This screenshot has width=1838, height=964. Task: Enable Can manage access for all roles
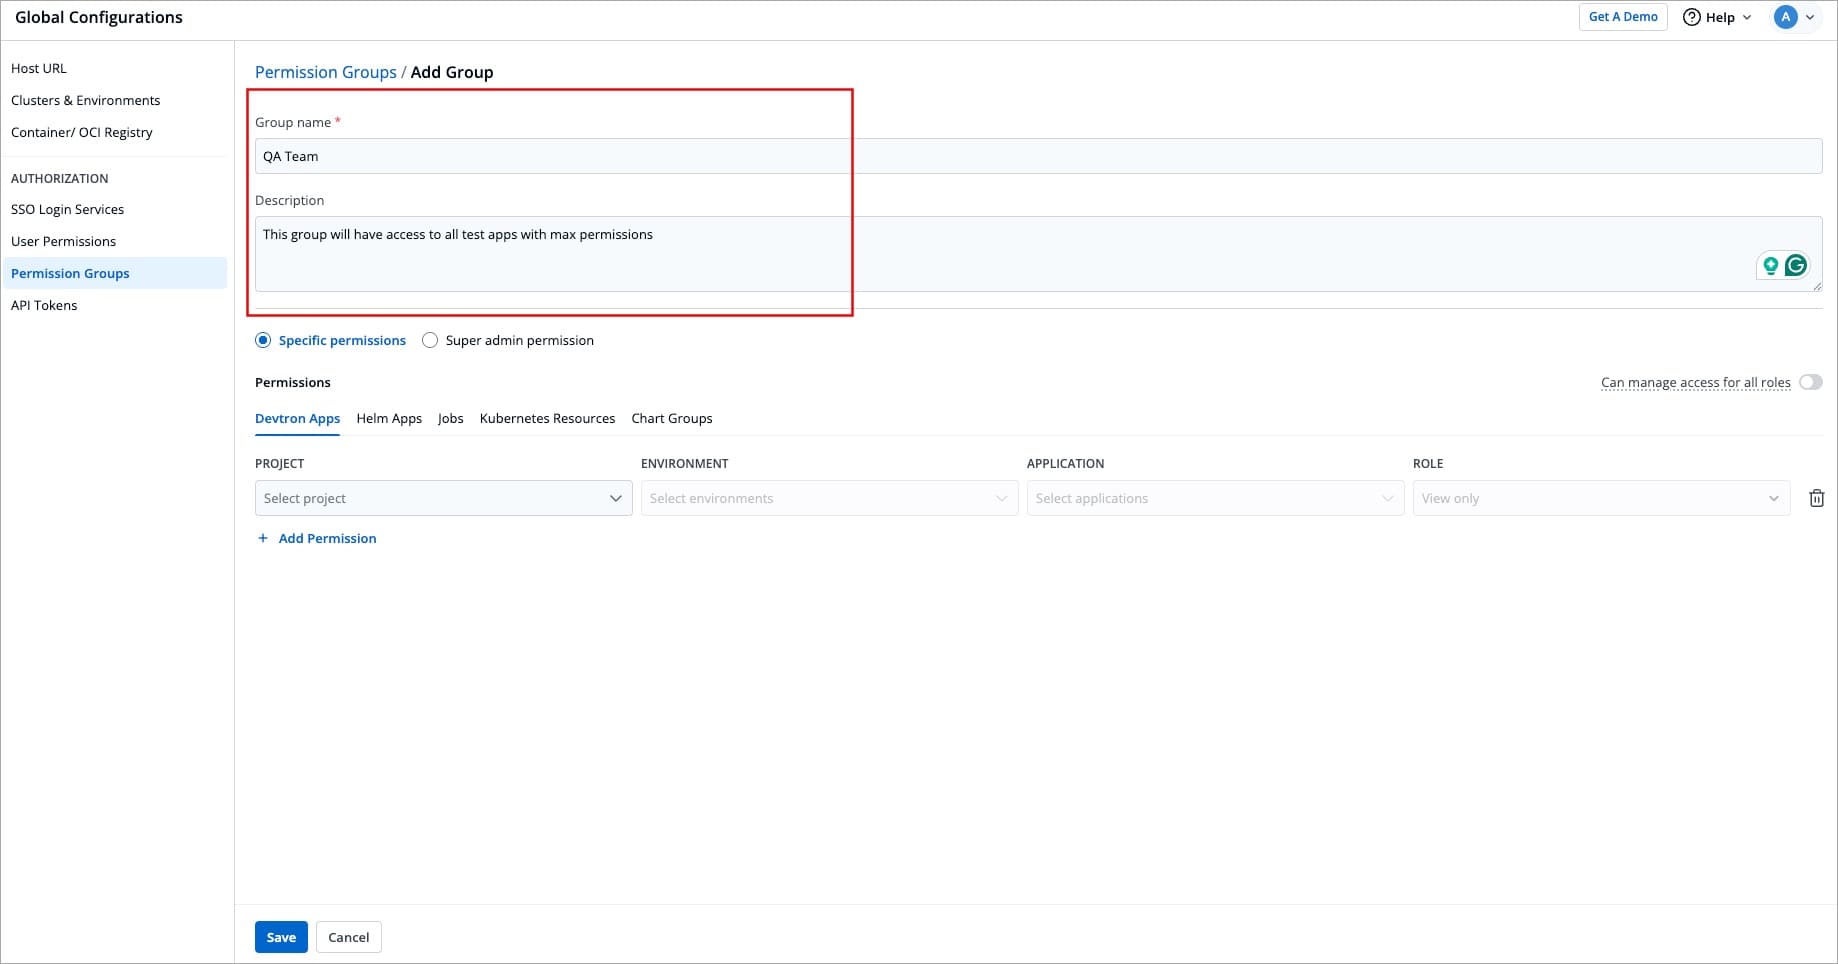1810,382
